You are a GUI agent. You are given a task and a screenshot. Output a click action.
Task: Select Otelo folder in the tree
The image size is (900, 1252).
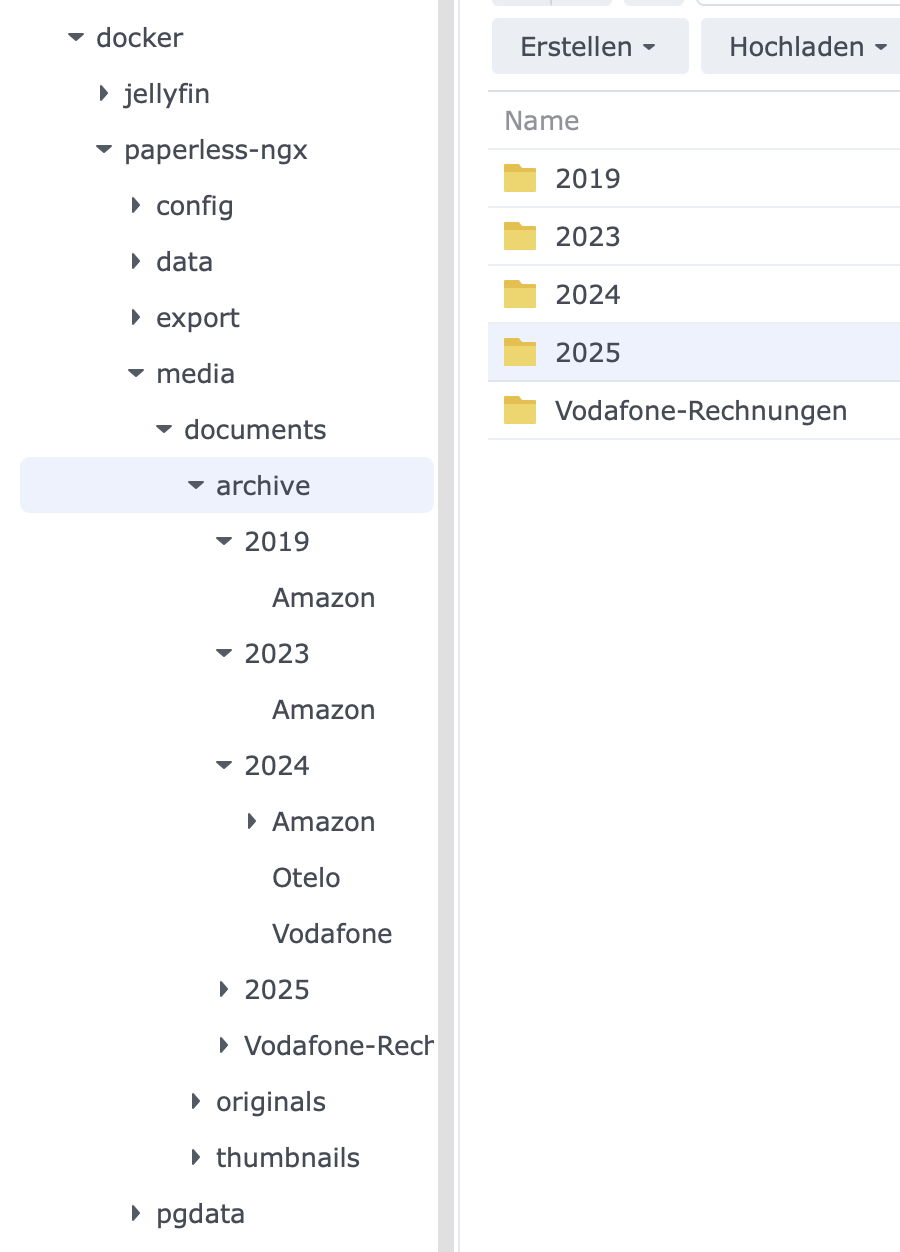[x=306, y=878]
